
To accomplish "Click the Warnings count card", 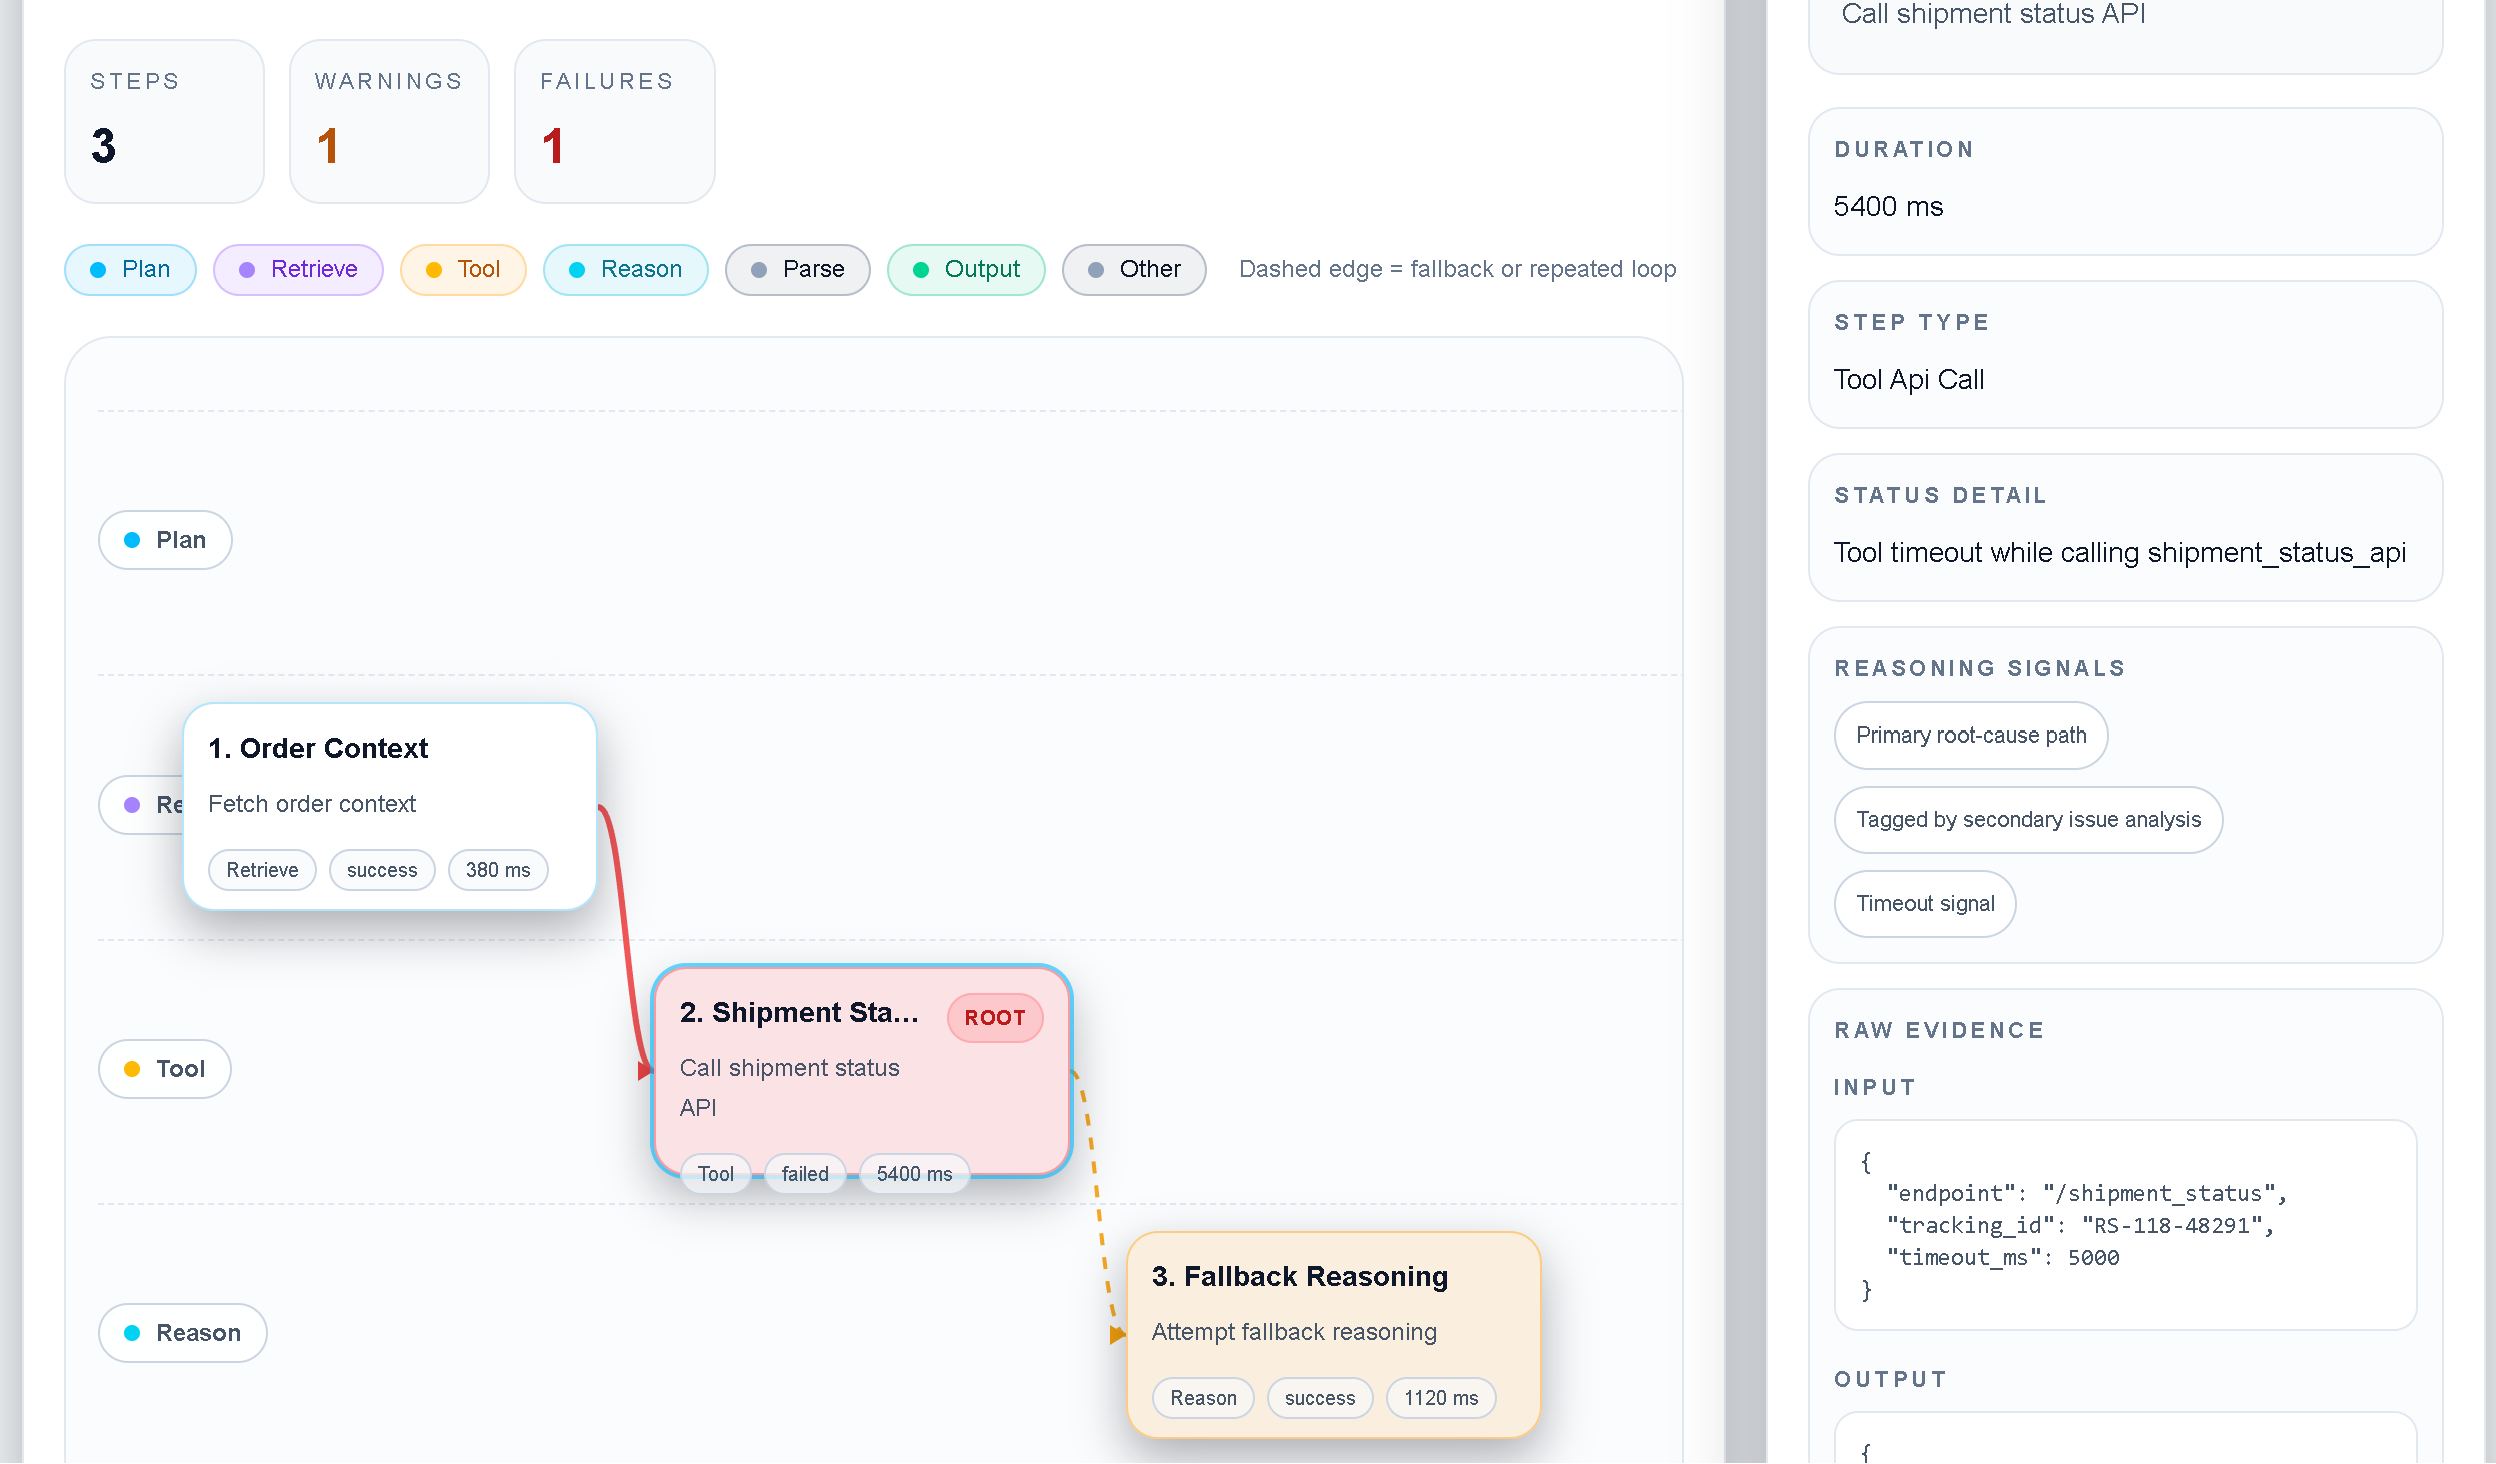I will [x=389, y=121].
